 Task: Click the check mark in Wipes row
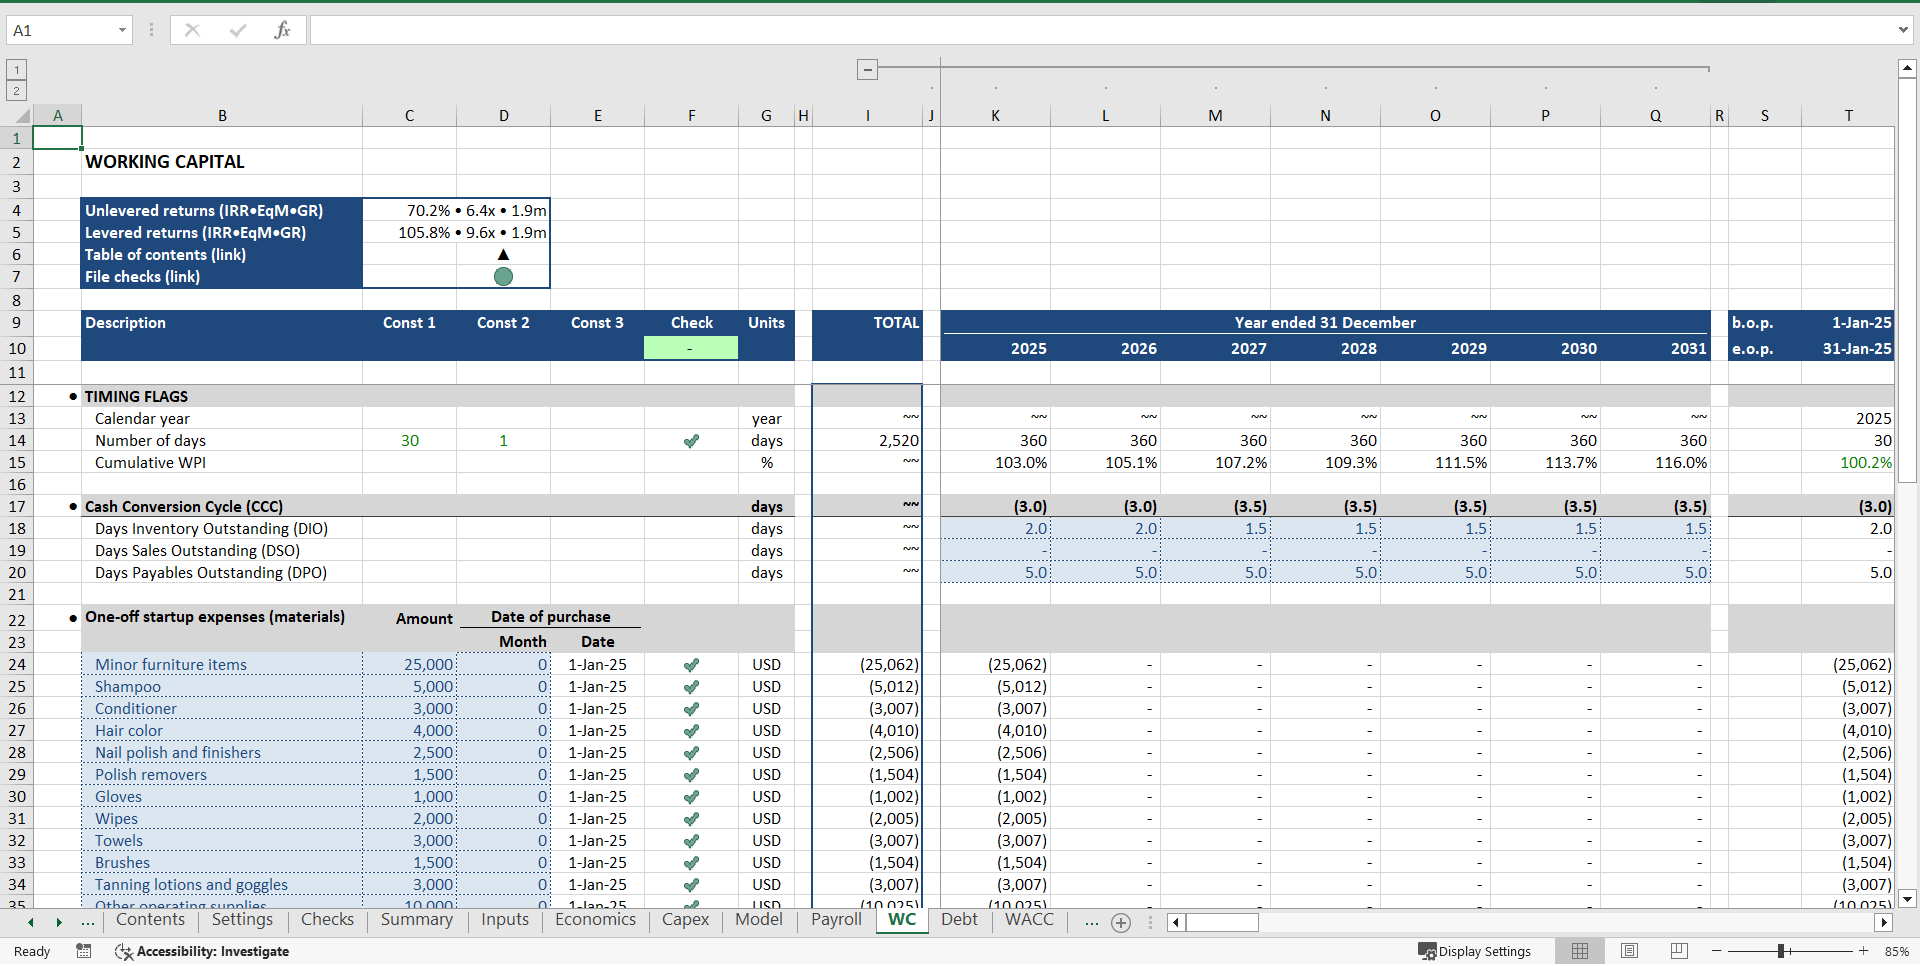click(691, 819)
